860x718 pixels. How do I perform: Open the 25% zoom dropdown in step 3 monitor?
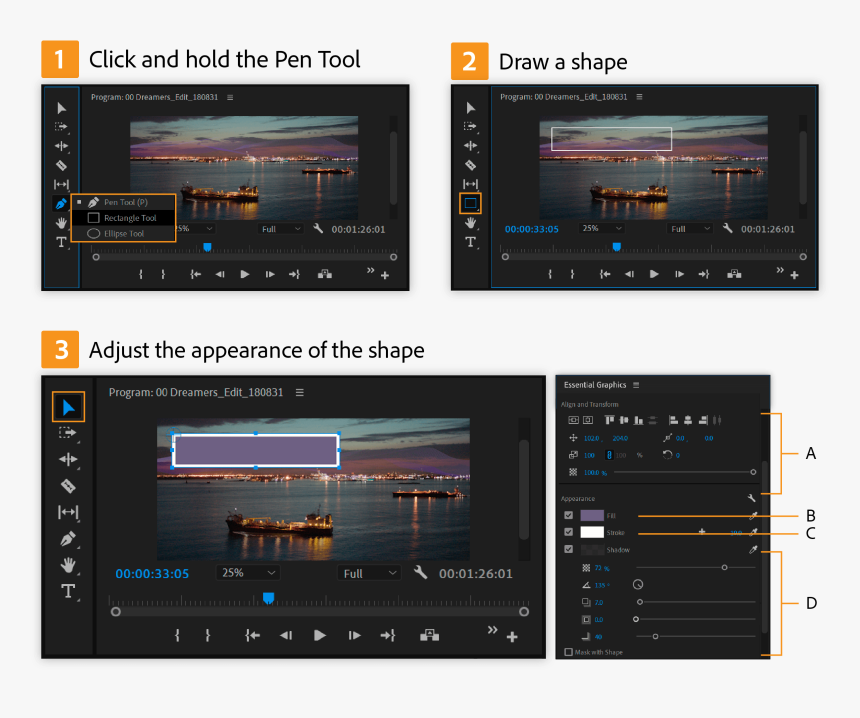pos(248,573)
